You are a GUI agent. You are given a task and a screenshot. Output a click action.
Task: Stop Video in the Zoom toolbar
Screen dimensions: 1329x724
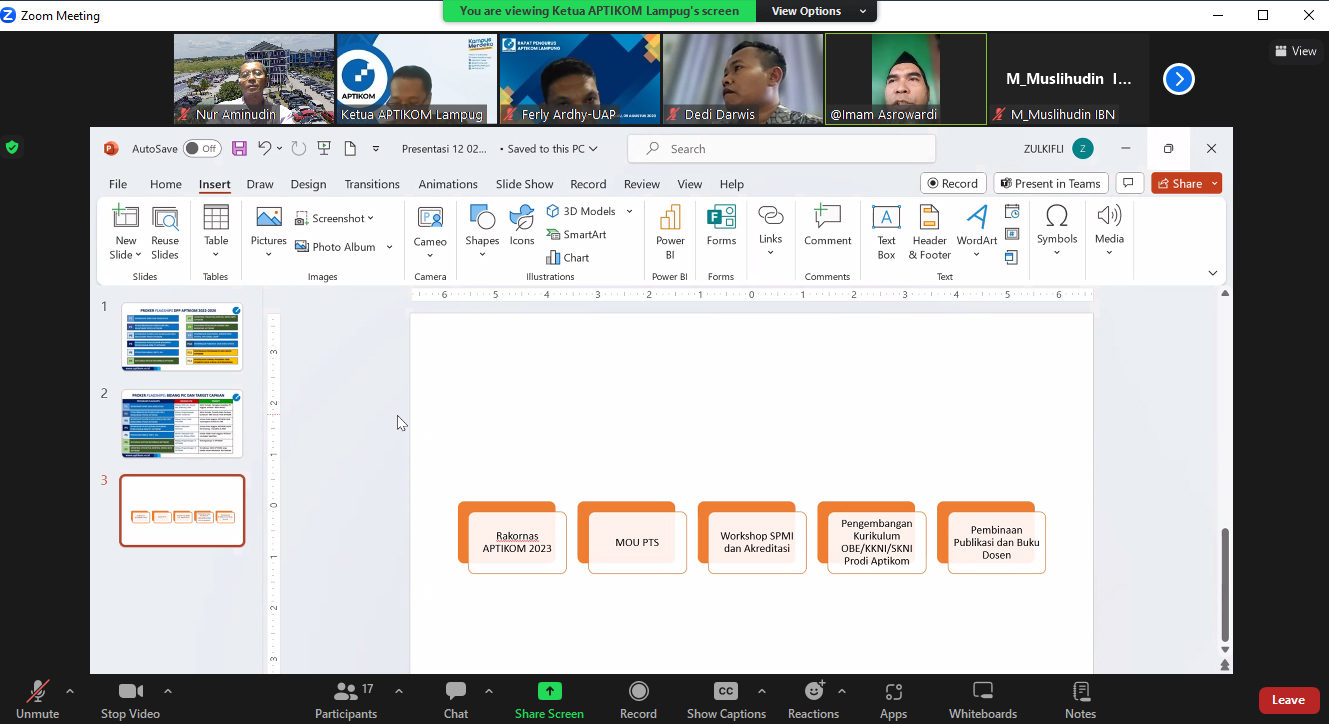click(130, 699)
